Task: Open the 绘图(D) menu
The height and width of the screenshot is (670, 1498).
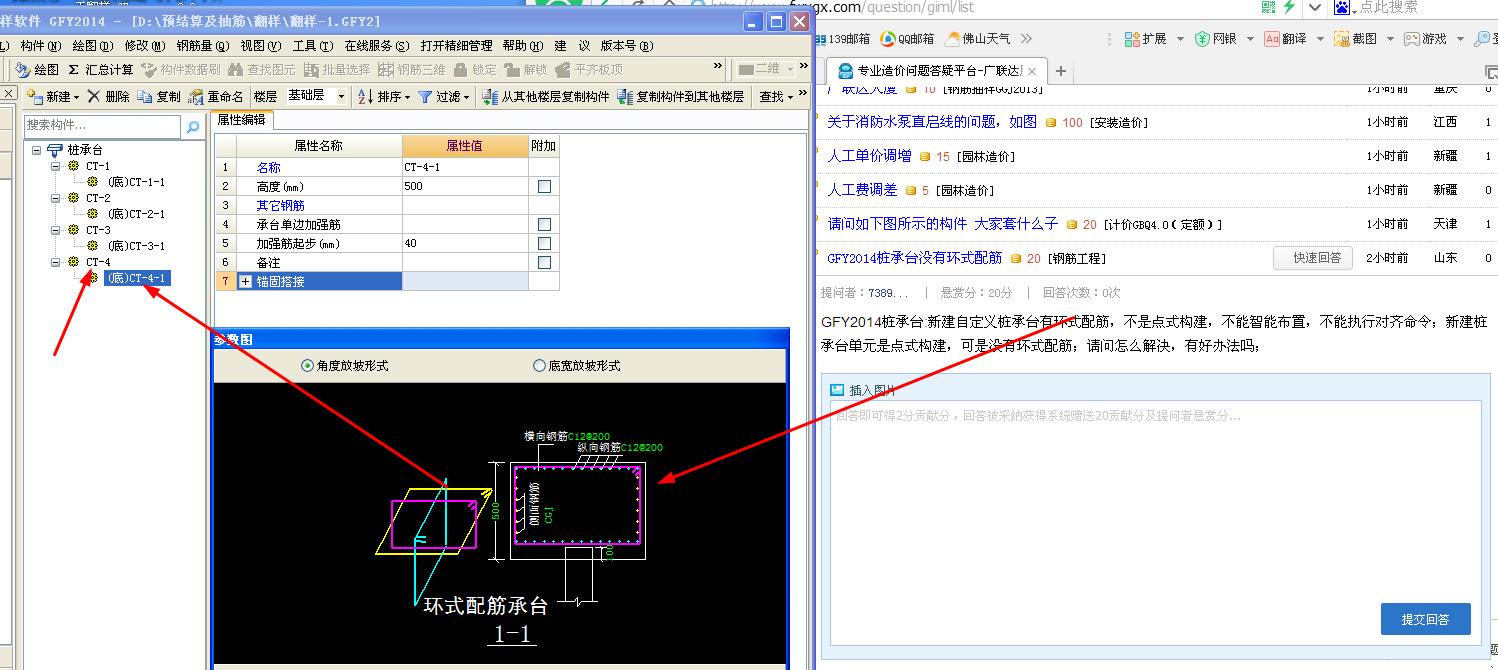Action: pyautogui.click(x=93, y=46)
